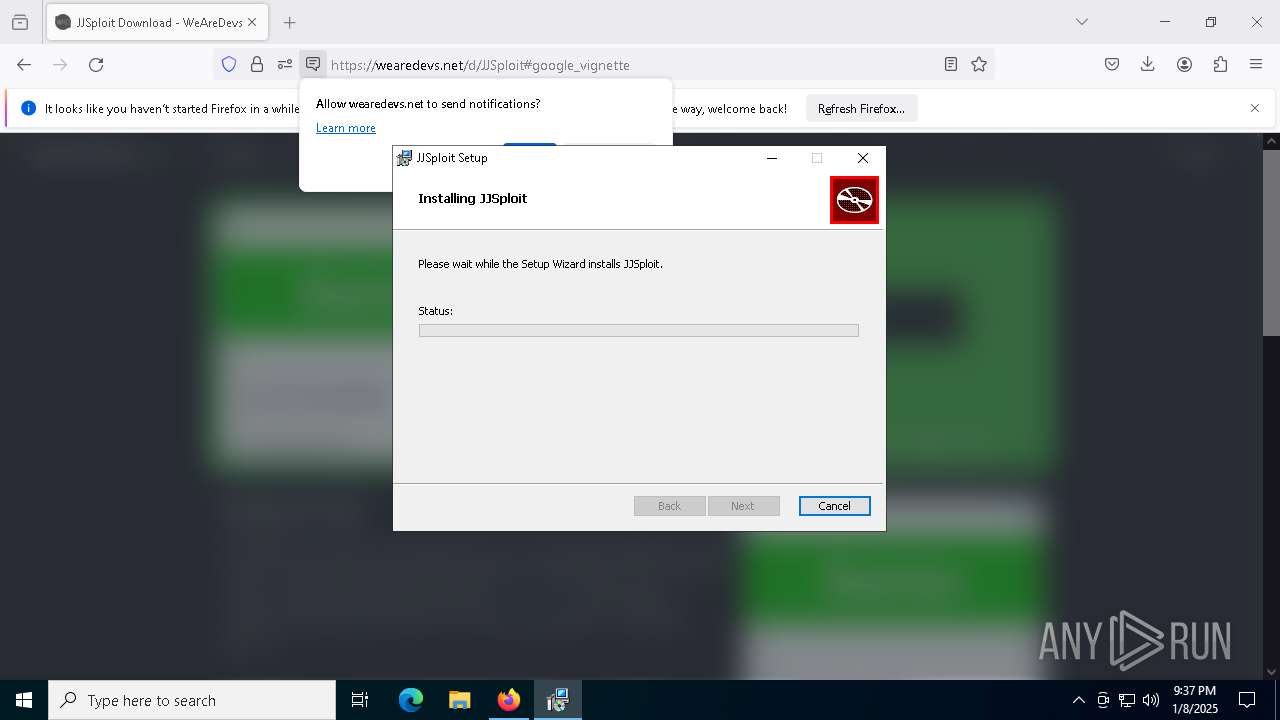Click the JJSploit setup logo icon
The height and width of the screenshot is (720, 1280).
point(854,200)
